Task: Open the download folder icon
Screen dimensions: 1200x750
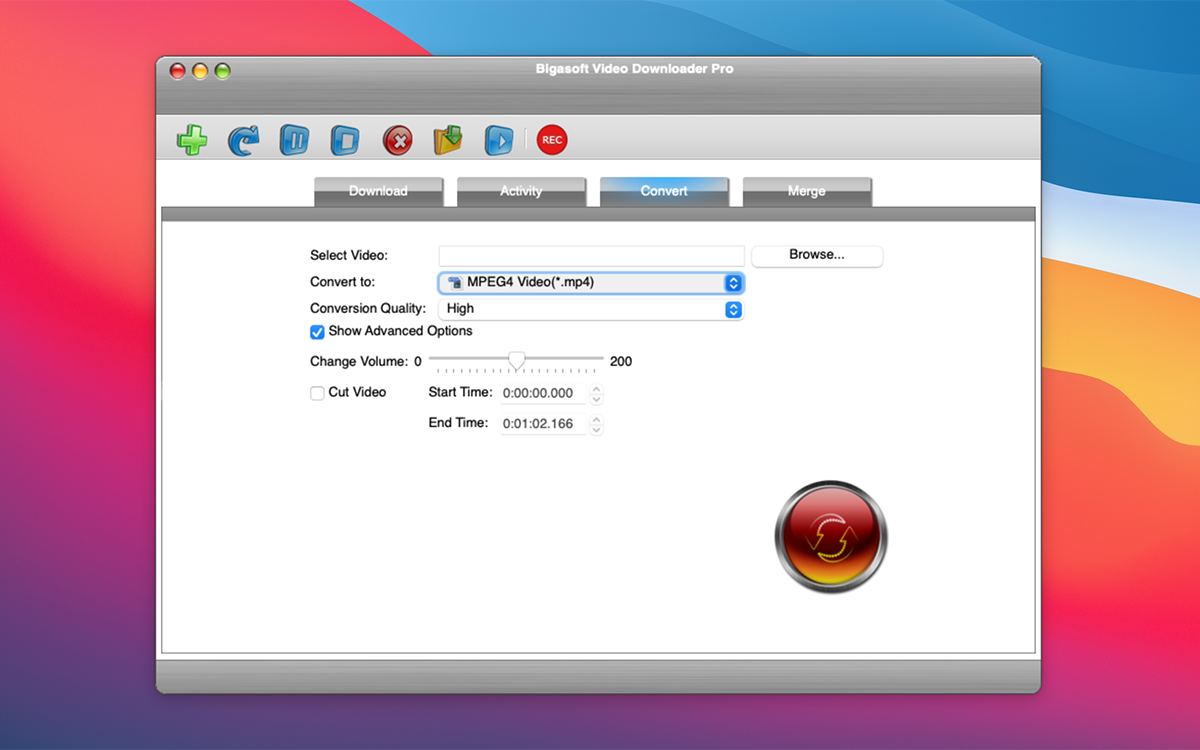Action: click(448, 140)
